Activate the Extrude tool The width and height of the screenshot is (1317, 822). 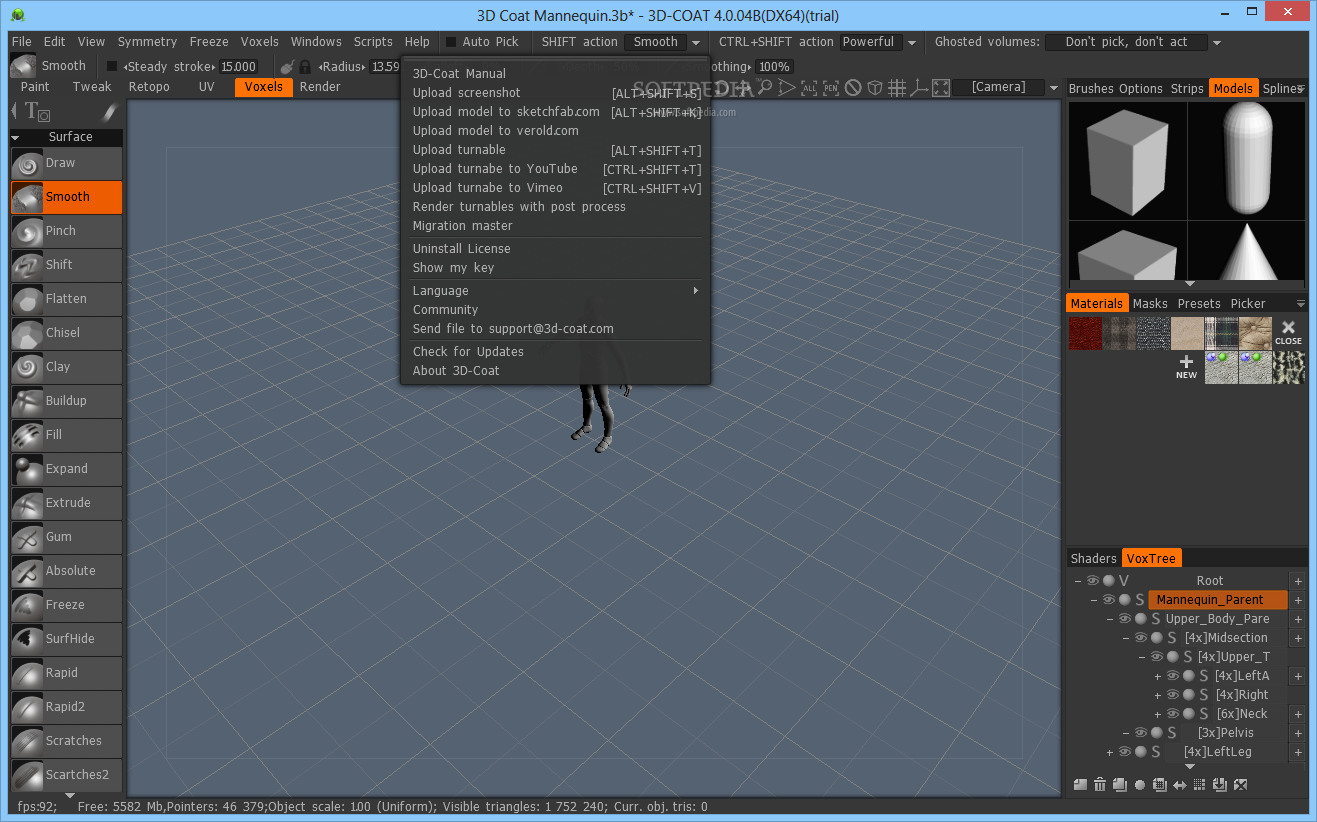click(66, 503)
